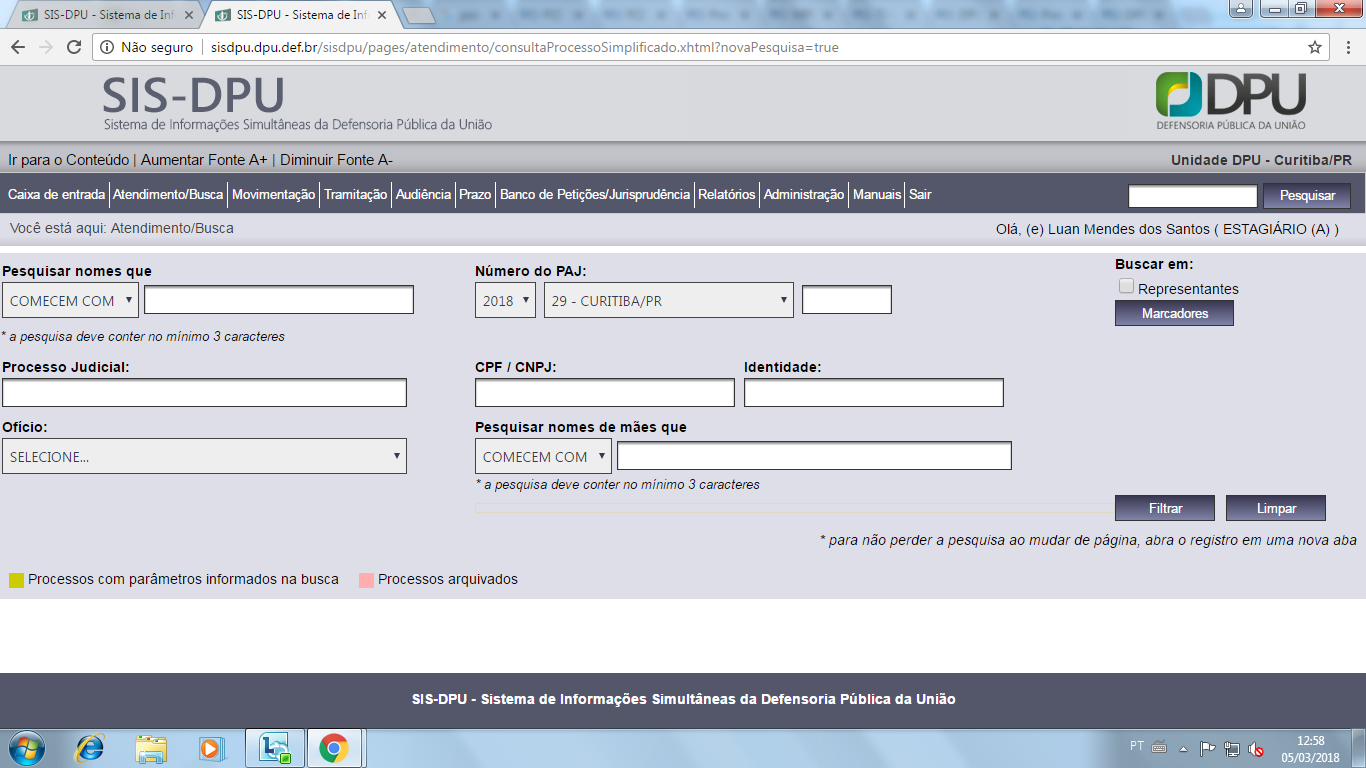Open the Marcadores button
This screenshot has width=1366, height=768.
1174,314
